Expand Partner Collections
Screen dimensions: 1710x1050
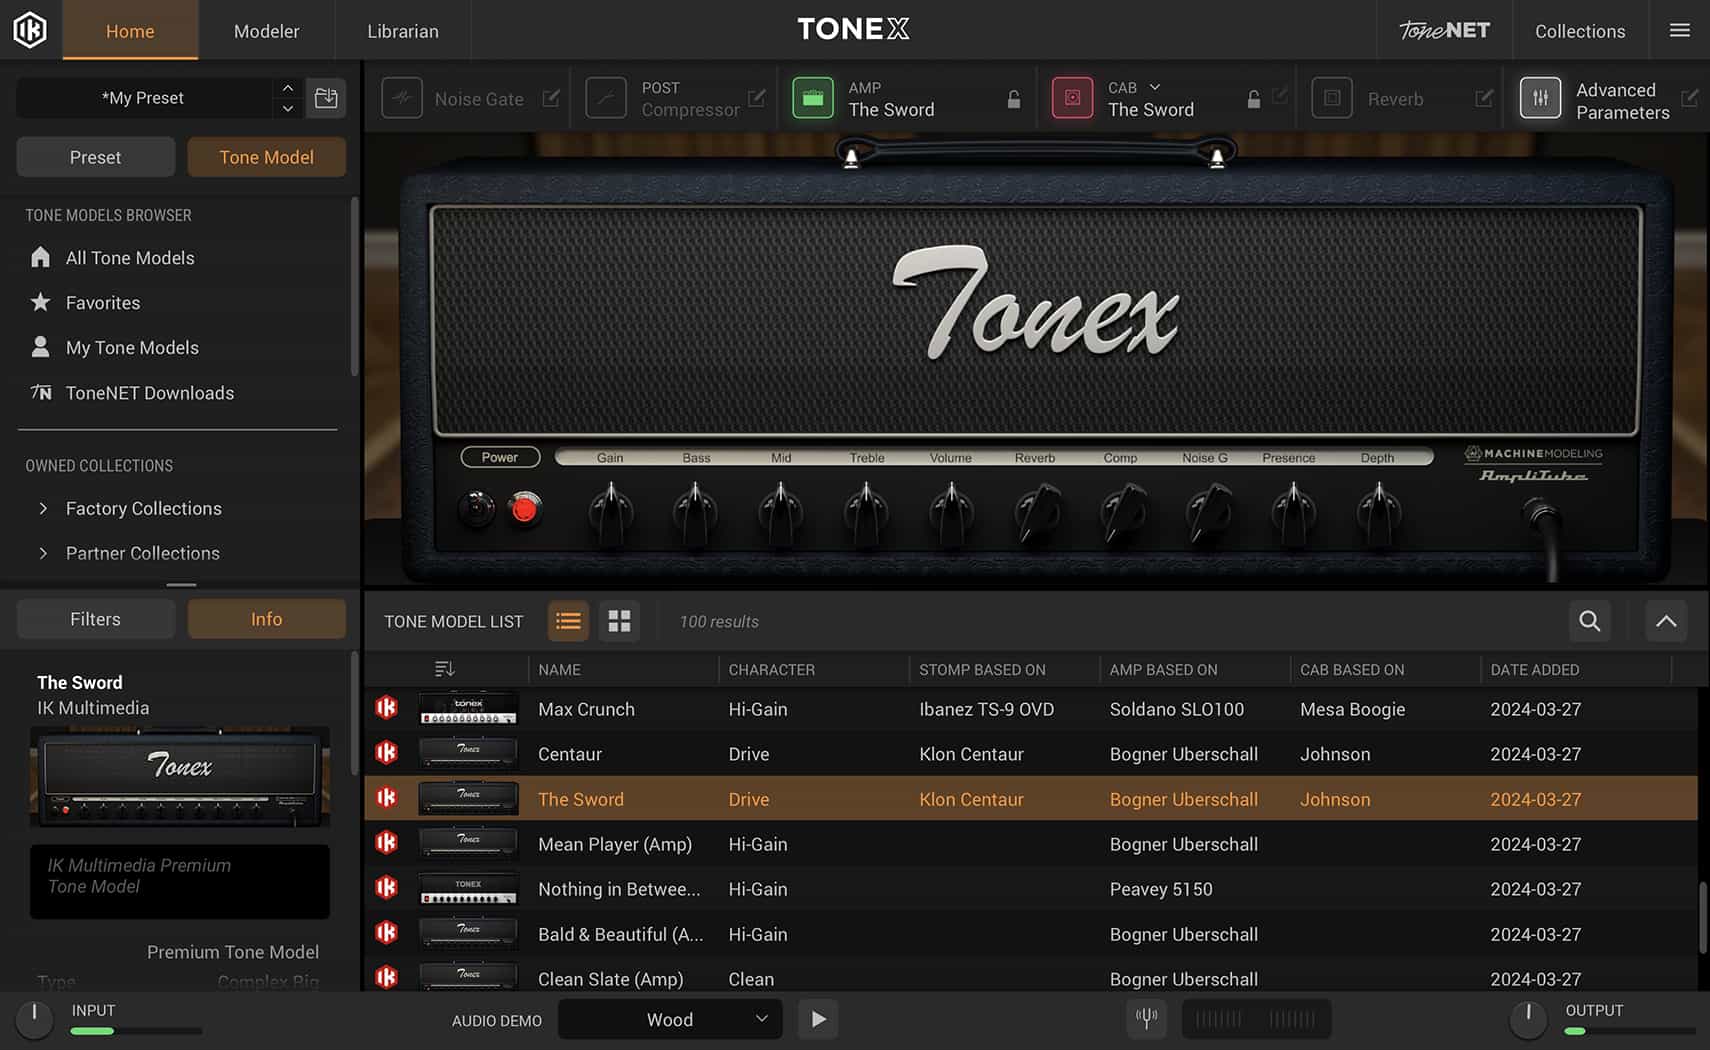[143, 553]
